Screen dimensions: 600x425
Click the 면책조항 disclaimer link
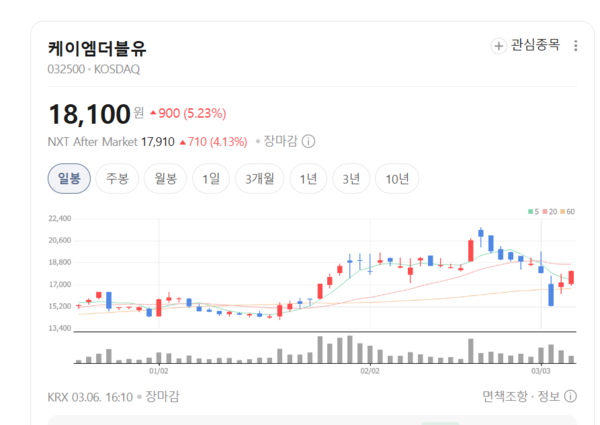click(504, 397)
